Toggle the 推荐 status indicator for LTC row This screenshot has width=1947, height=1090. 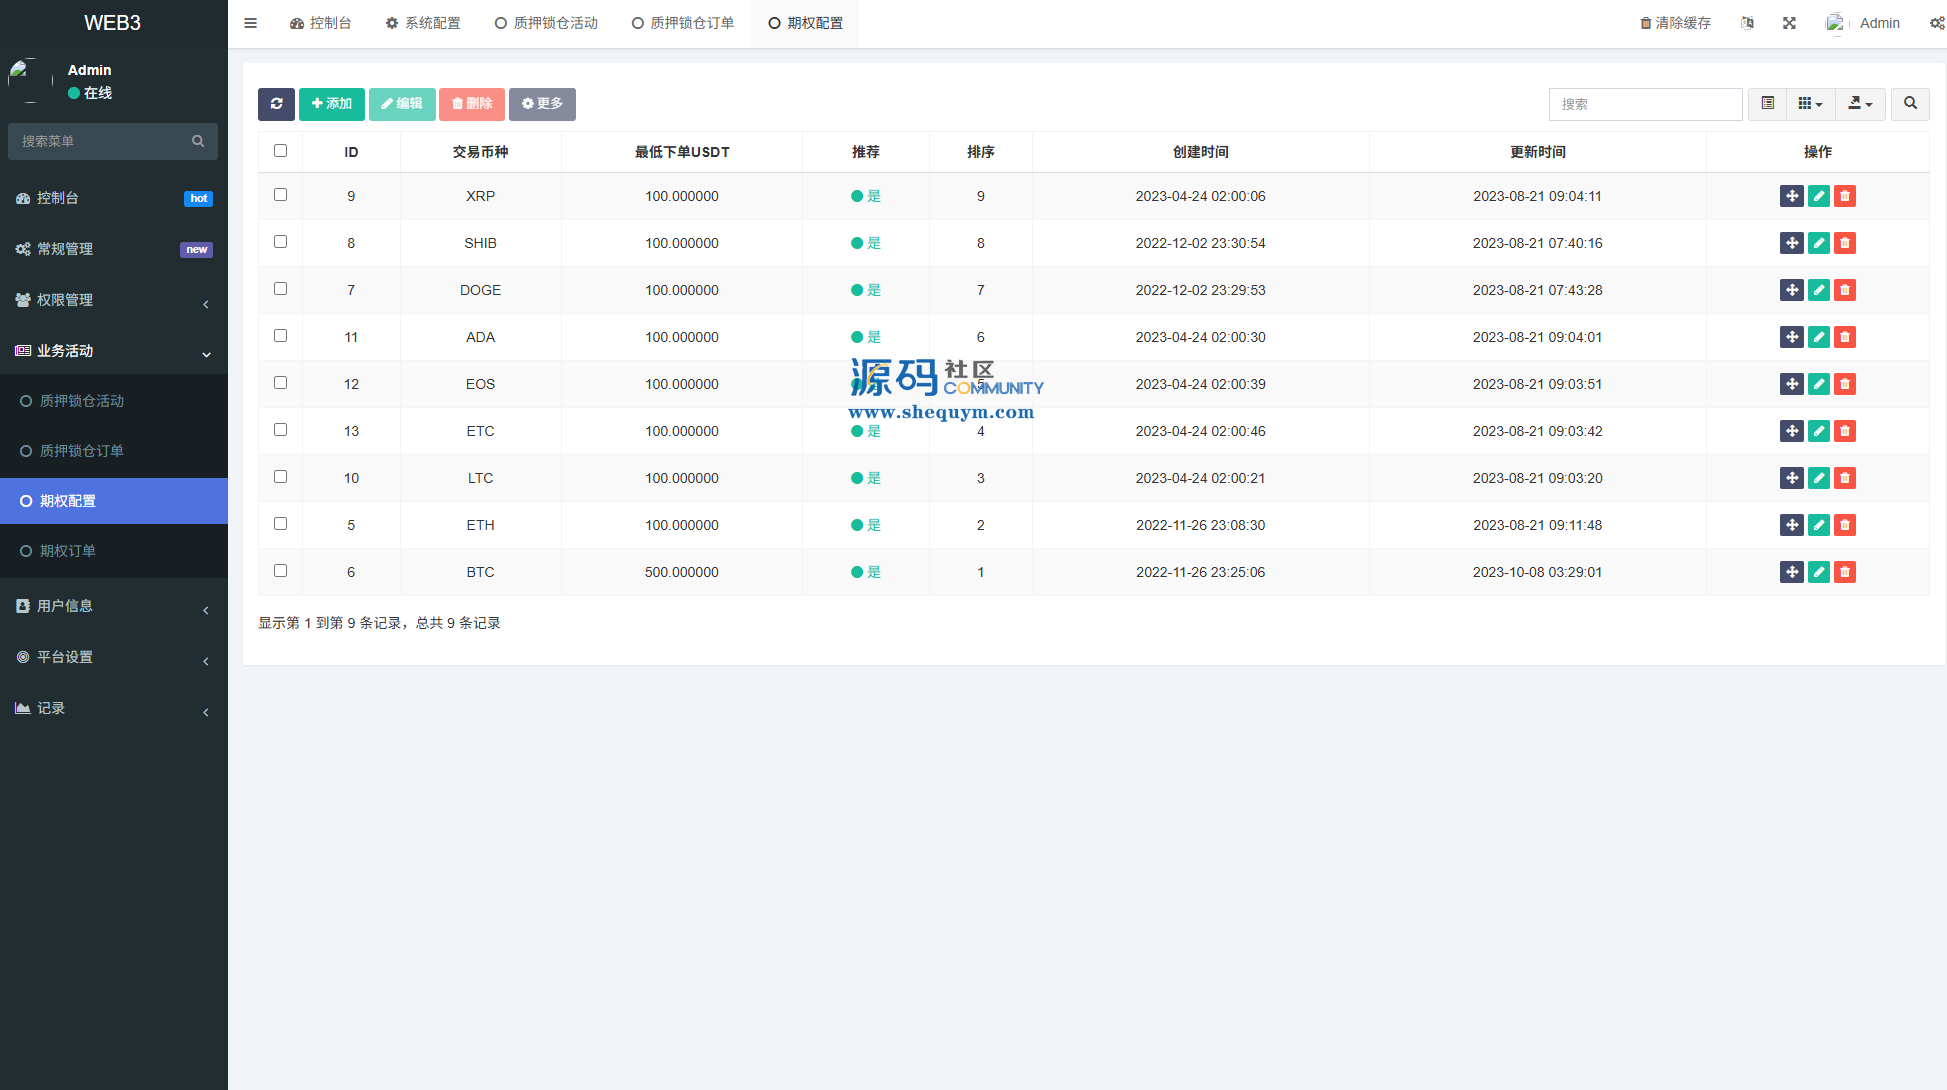tap(865, 478)
